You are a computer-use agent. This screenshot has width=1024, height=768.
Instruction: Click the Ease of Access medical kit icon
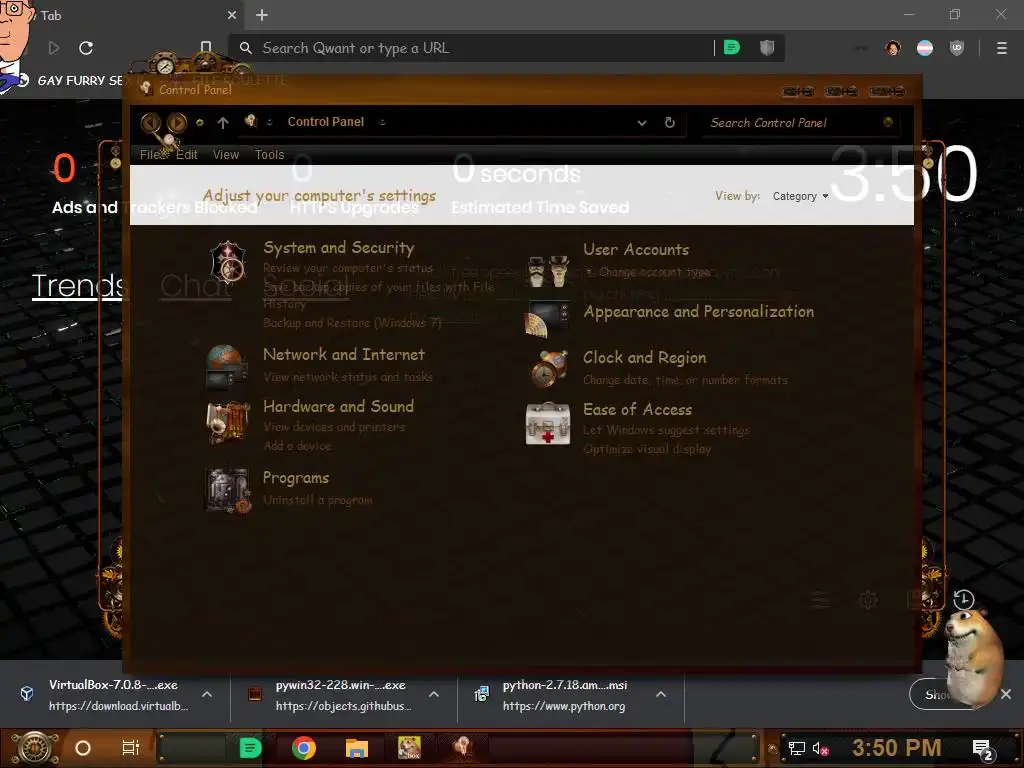[548, 423]
